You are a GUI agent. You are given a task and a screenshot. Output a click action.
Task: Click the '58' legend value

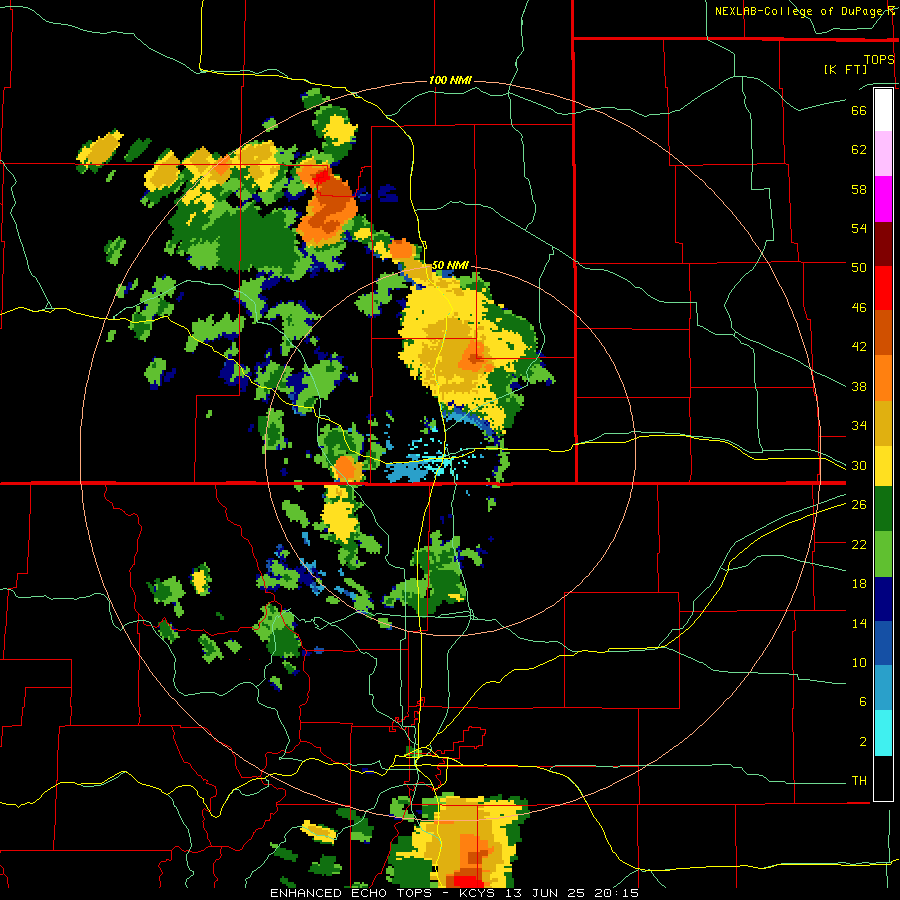click(859, 189)
